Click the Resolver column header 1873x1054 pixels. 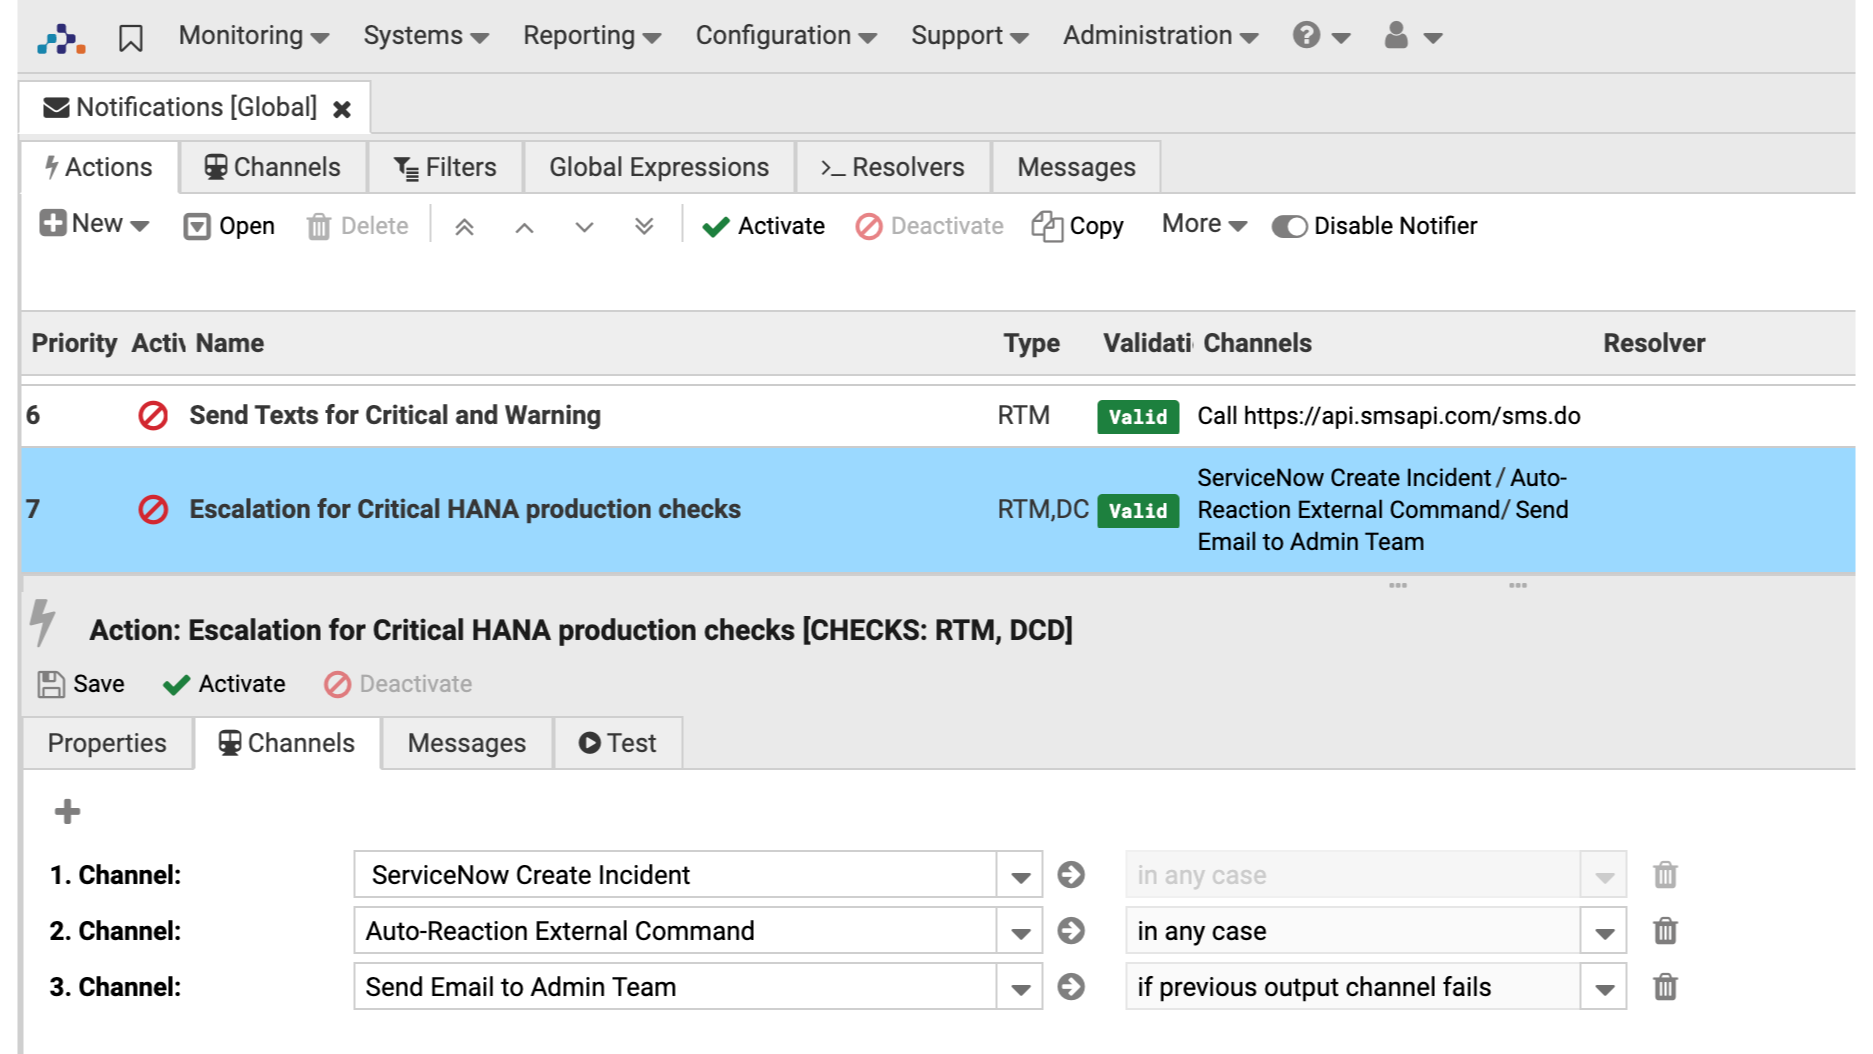(1654, 343)
